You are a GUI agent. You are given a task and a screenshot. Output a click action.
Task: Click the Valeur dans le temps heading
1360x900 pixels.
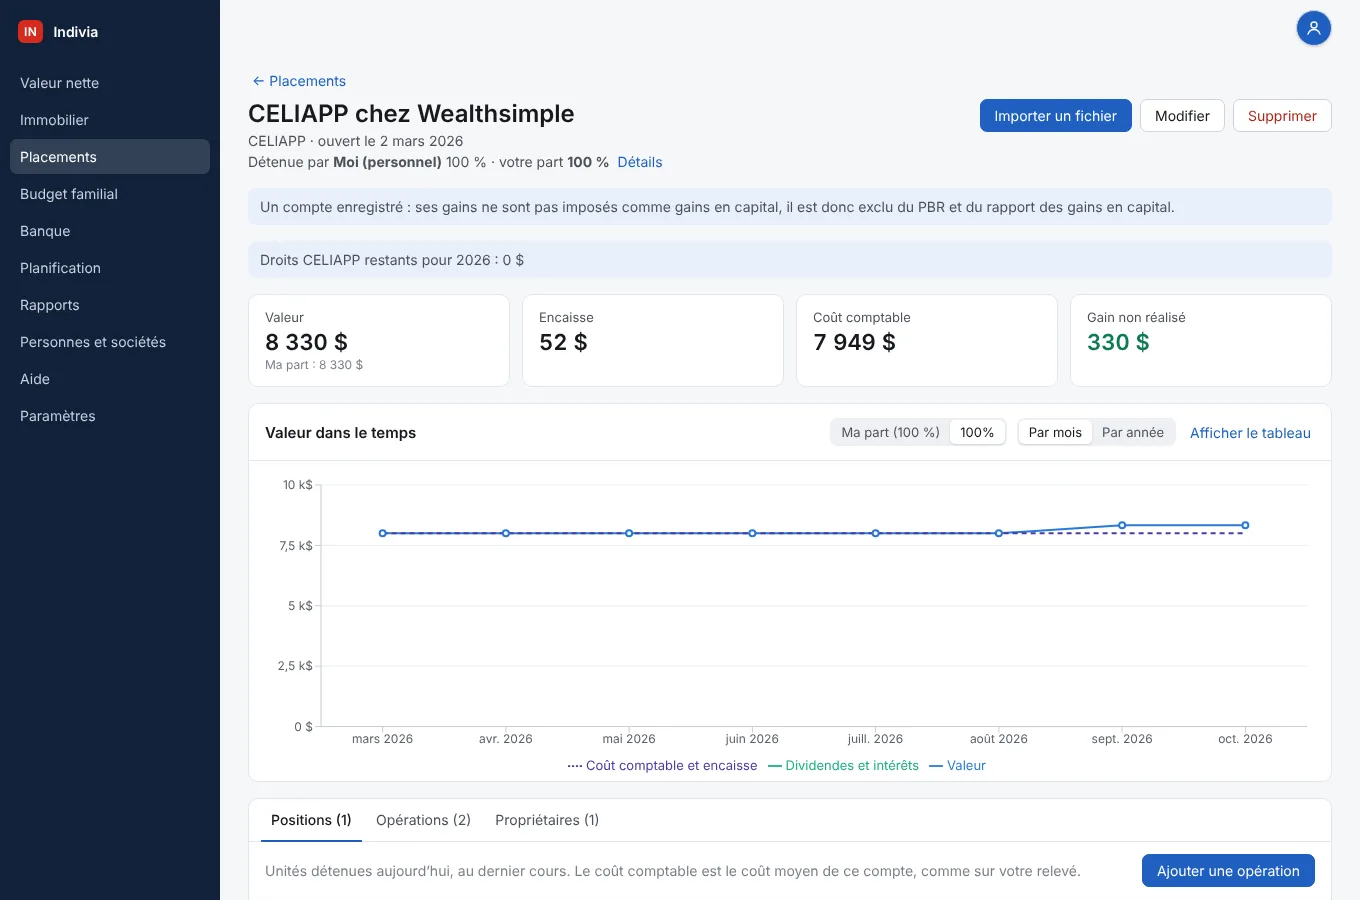click(x=340, y=433)
